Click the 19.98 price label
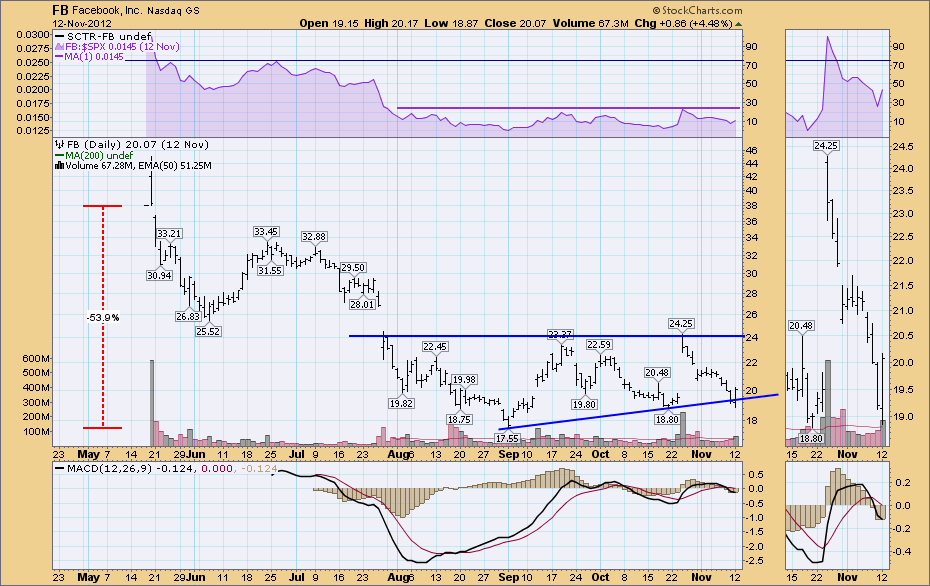This screenshot has width=930, height=586. click(x=464, y=380)
